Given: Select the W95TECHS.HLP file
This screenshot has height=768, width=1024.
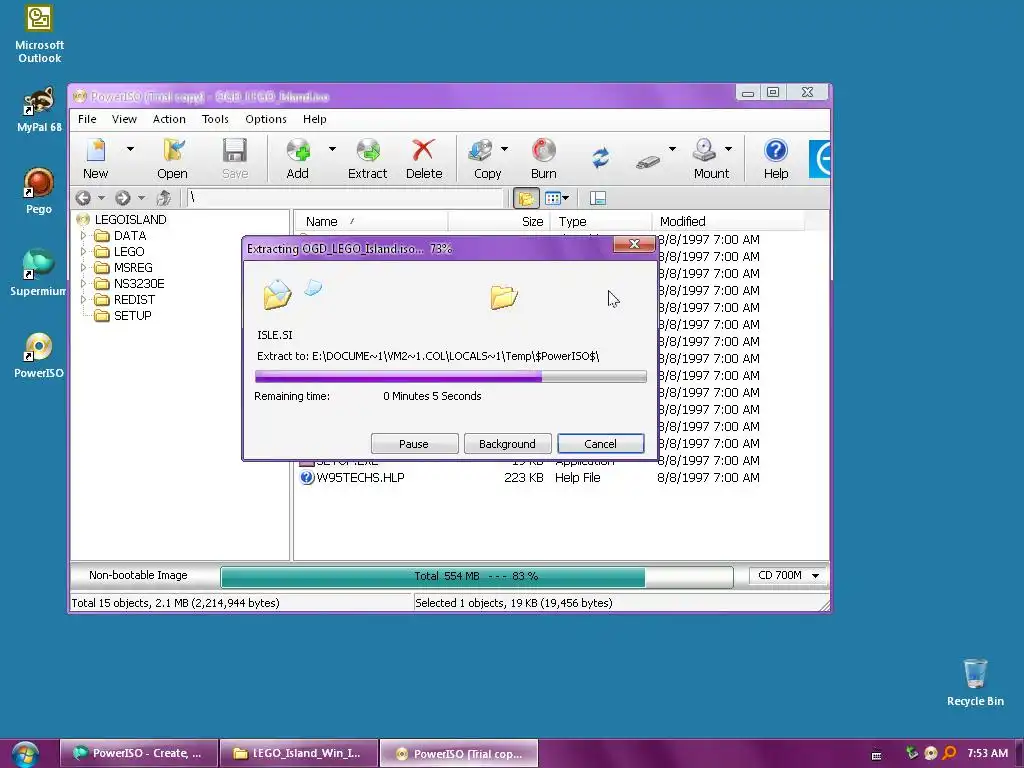Looking at the screenshot, I should point(360,477).
